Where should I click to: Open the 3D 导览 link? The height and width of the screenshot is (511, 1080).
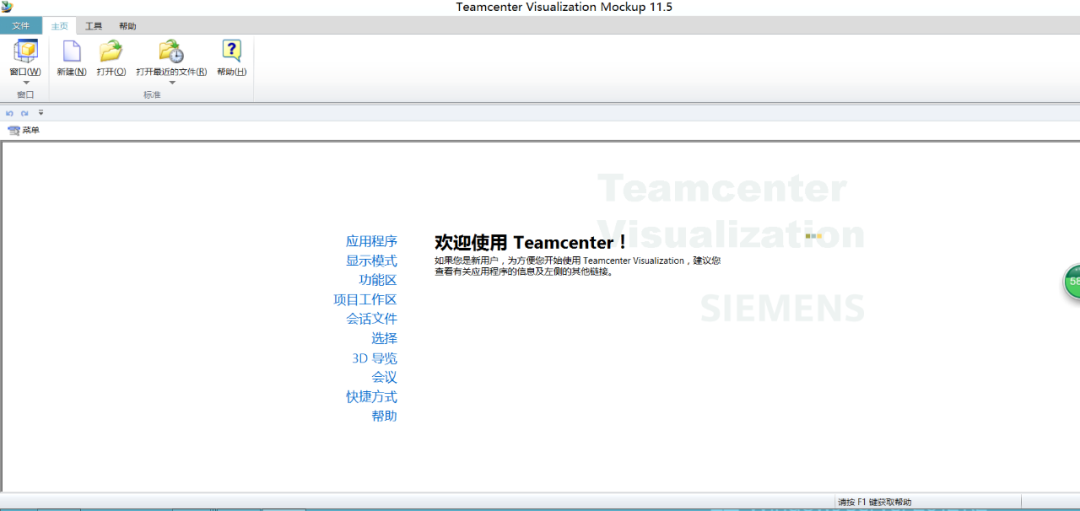pyautogui.click(x=374, y=358)
